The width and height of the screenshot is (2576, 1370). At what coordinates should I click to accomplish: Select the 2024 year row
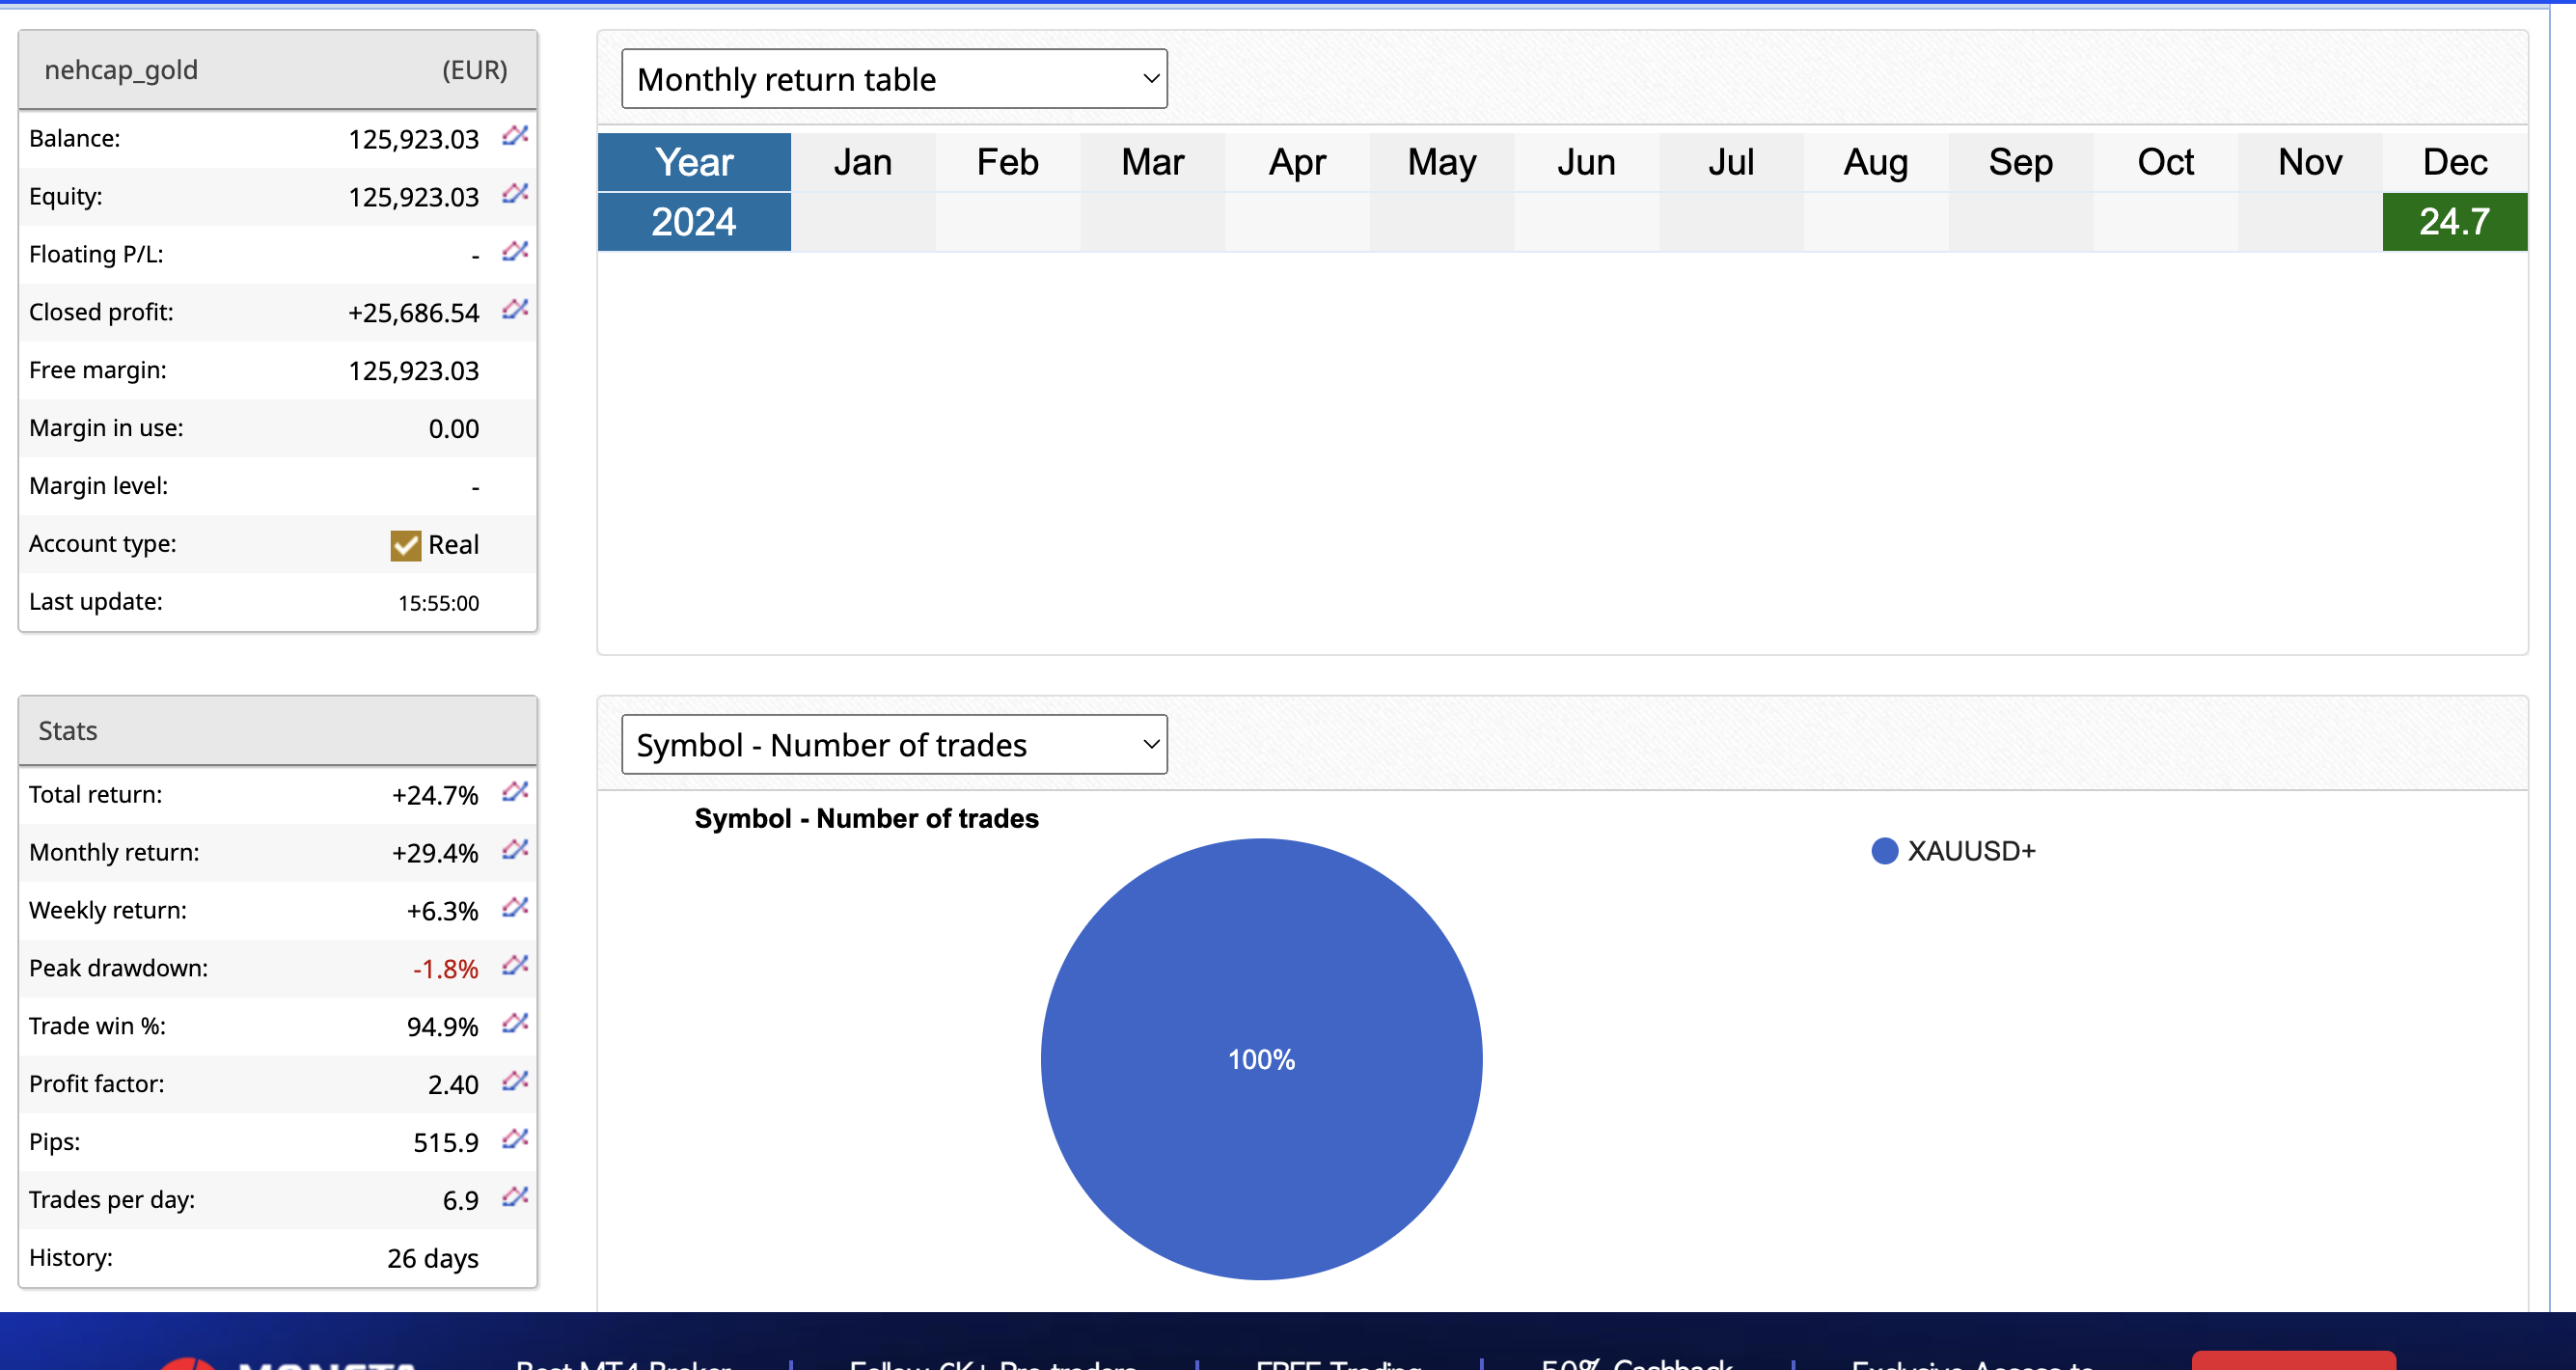[694, 222]
